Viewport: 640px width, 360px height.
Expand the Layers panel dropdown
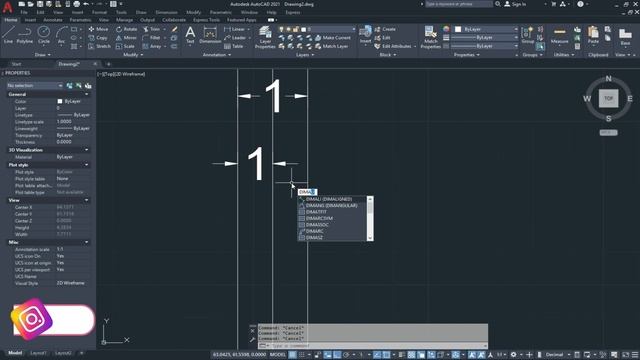pyautogui.click(x=305, y=55)
